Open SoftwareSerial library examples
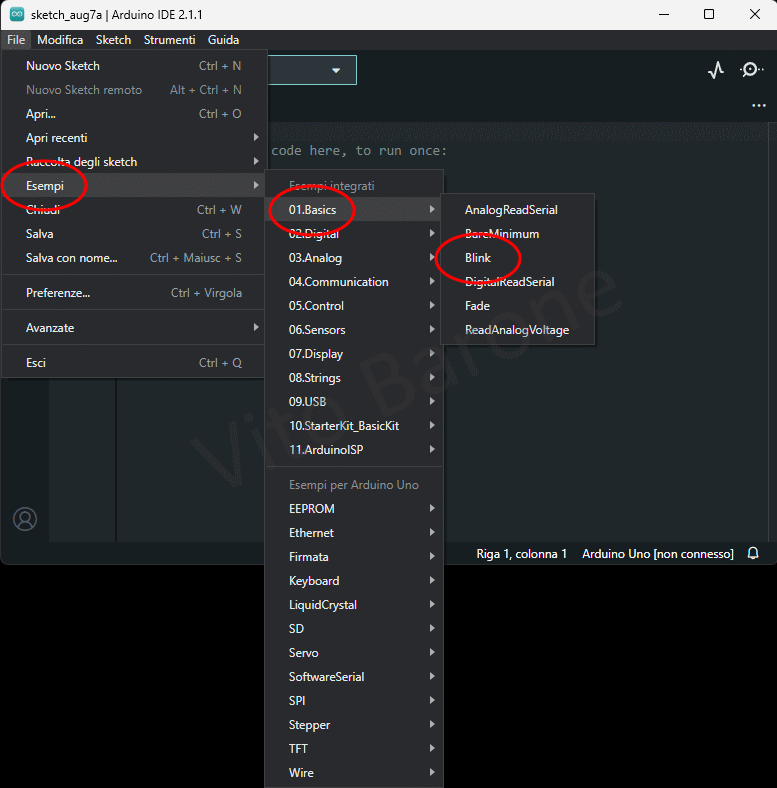 (354, 677)
